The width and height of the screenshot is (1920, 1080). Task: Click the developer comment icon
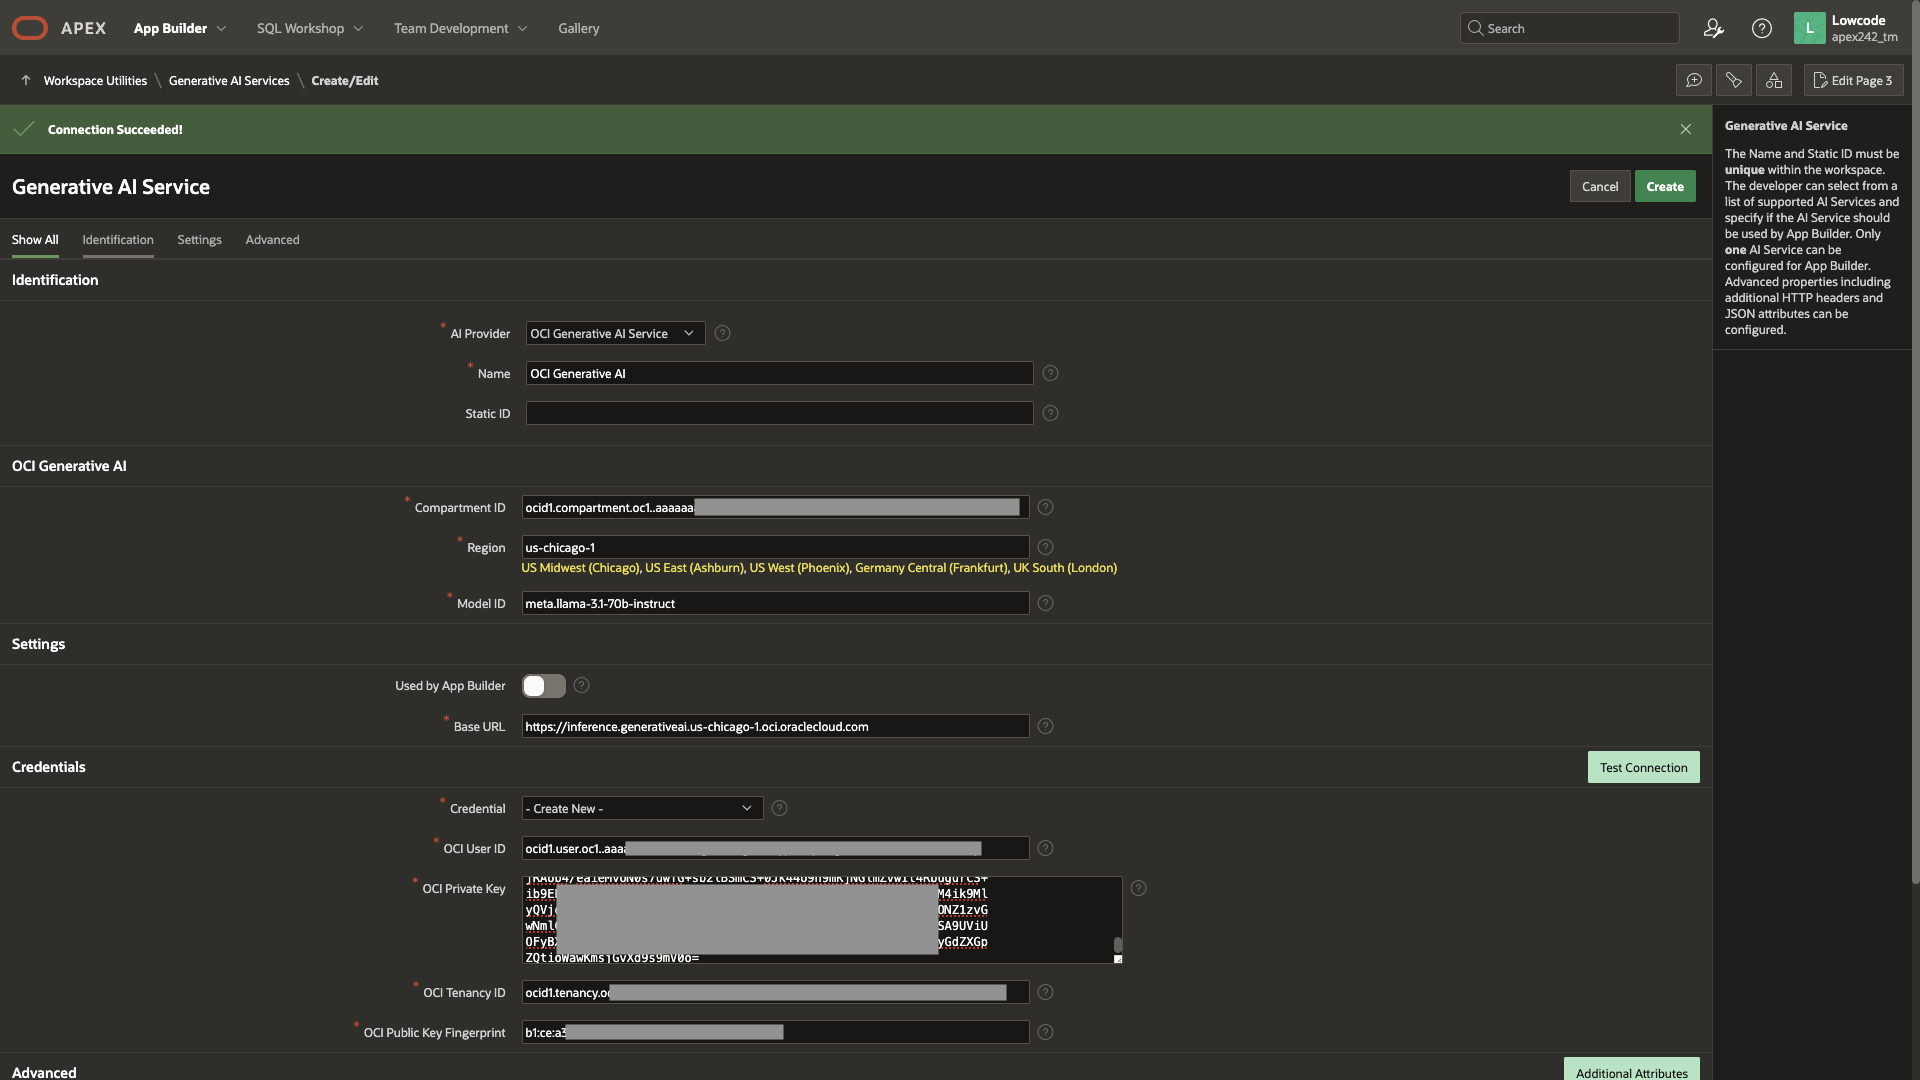click(x=1694, y=80)
